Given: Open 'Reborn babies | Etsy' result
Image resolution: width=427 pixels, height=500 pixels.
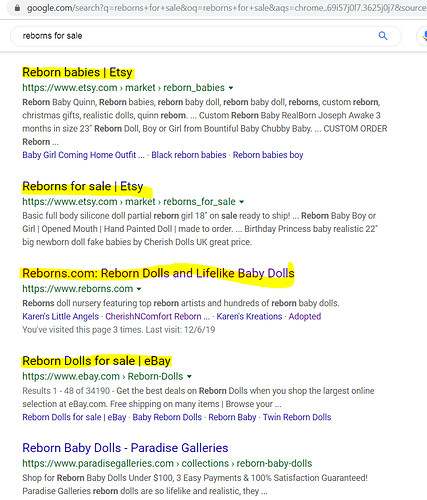Looking at the screenshot, I should click(x=77, y=72).
